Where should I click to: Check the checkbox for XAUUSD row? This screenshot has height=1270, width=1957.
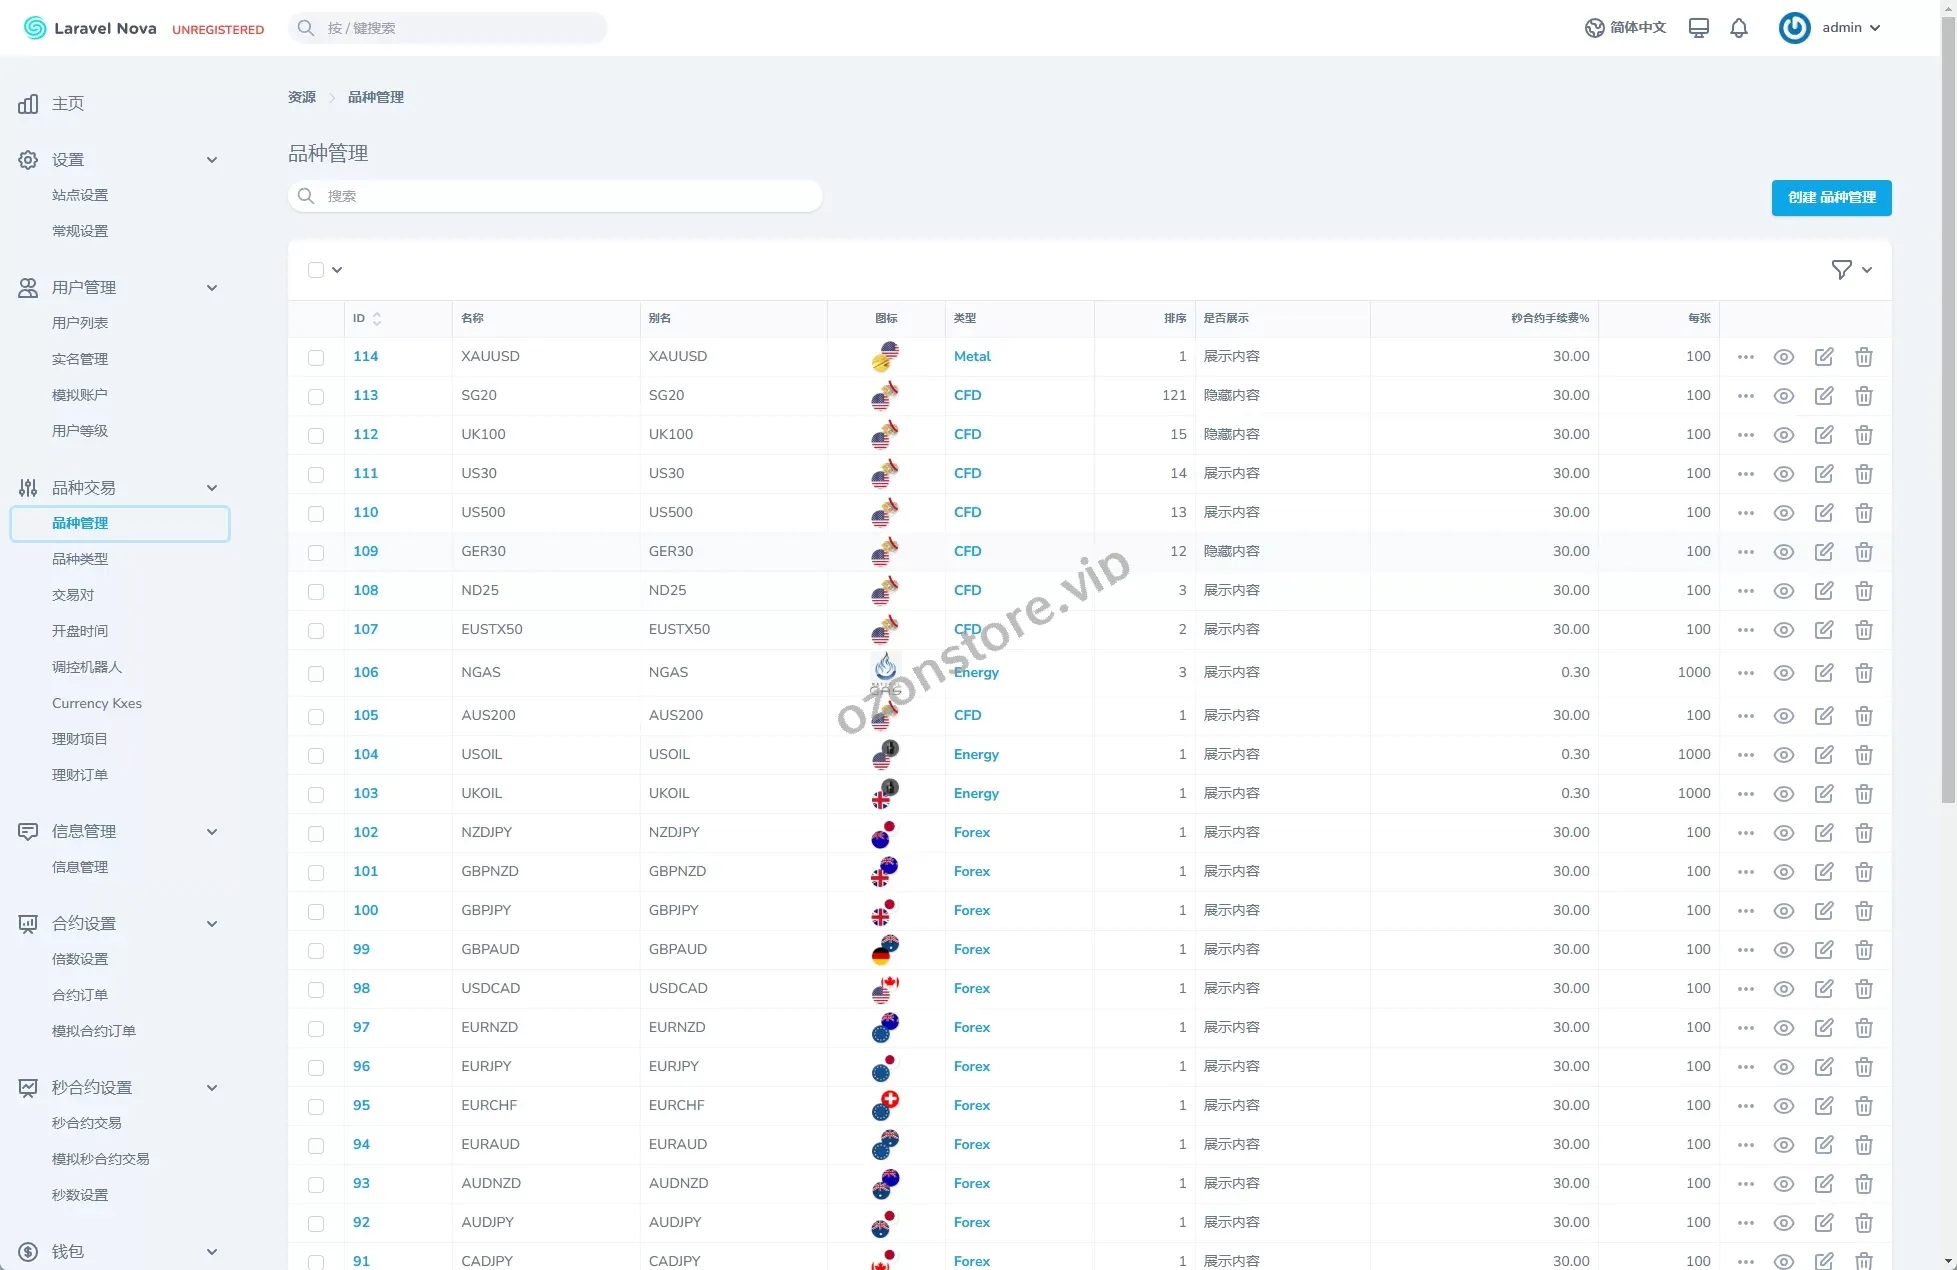pyautogui.click(x=316, y=357)
